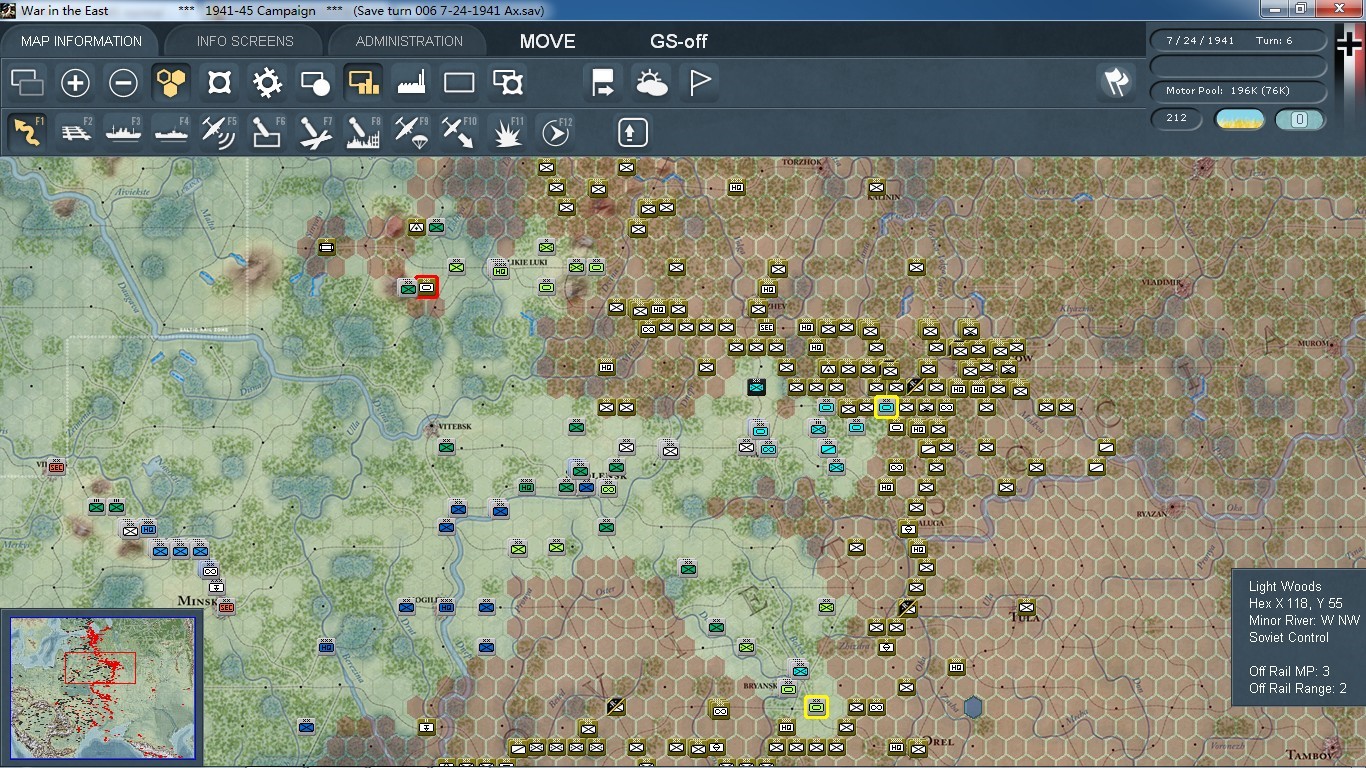The height and width of the screenshot is (768, 1366).
Task: Click the overlapping rectangles icon in top toolbar
Action: coord(27,82)
